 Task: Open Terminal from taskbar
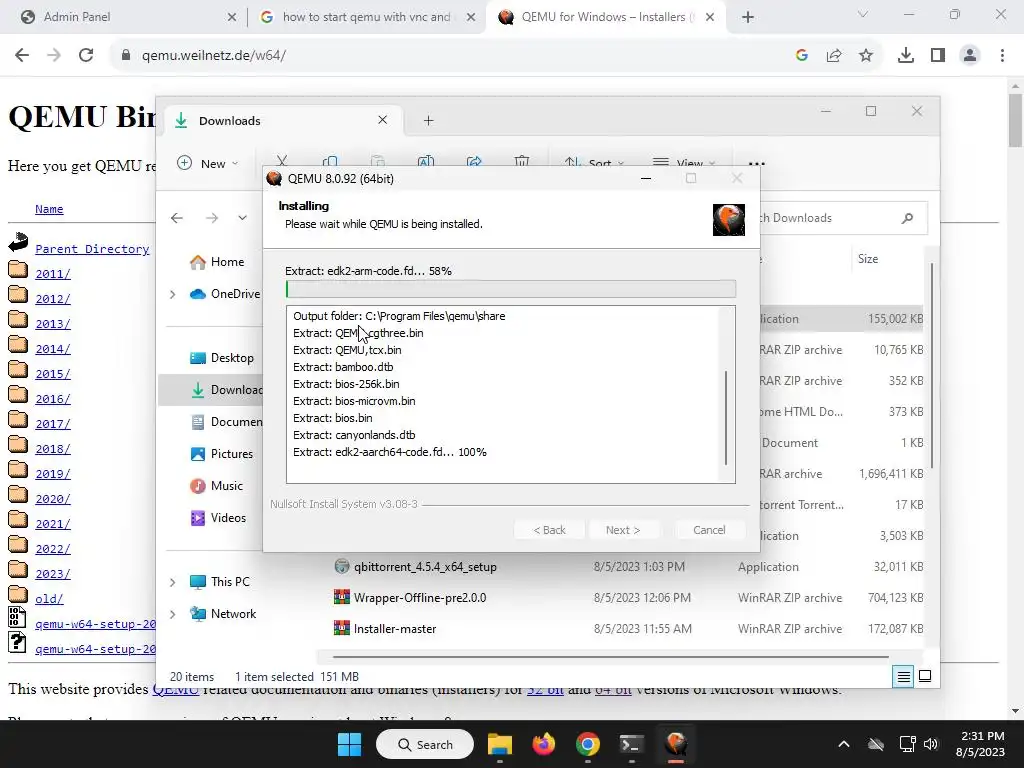[x=632, y=744]
